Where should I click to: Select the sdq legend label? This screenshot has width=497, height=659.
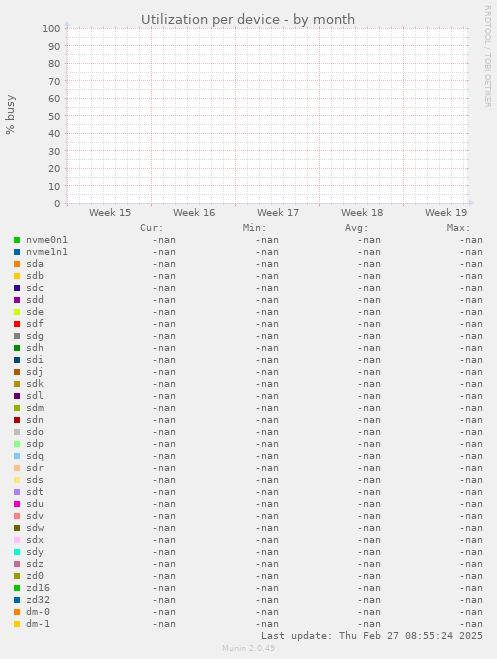click(35, 456)
